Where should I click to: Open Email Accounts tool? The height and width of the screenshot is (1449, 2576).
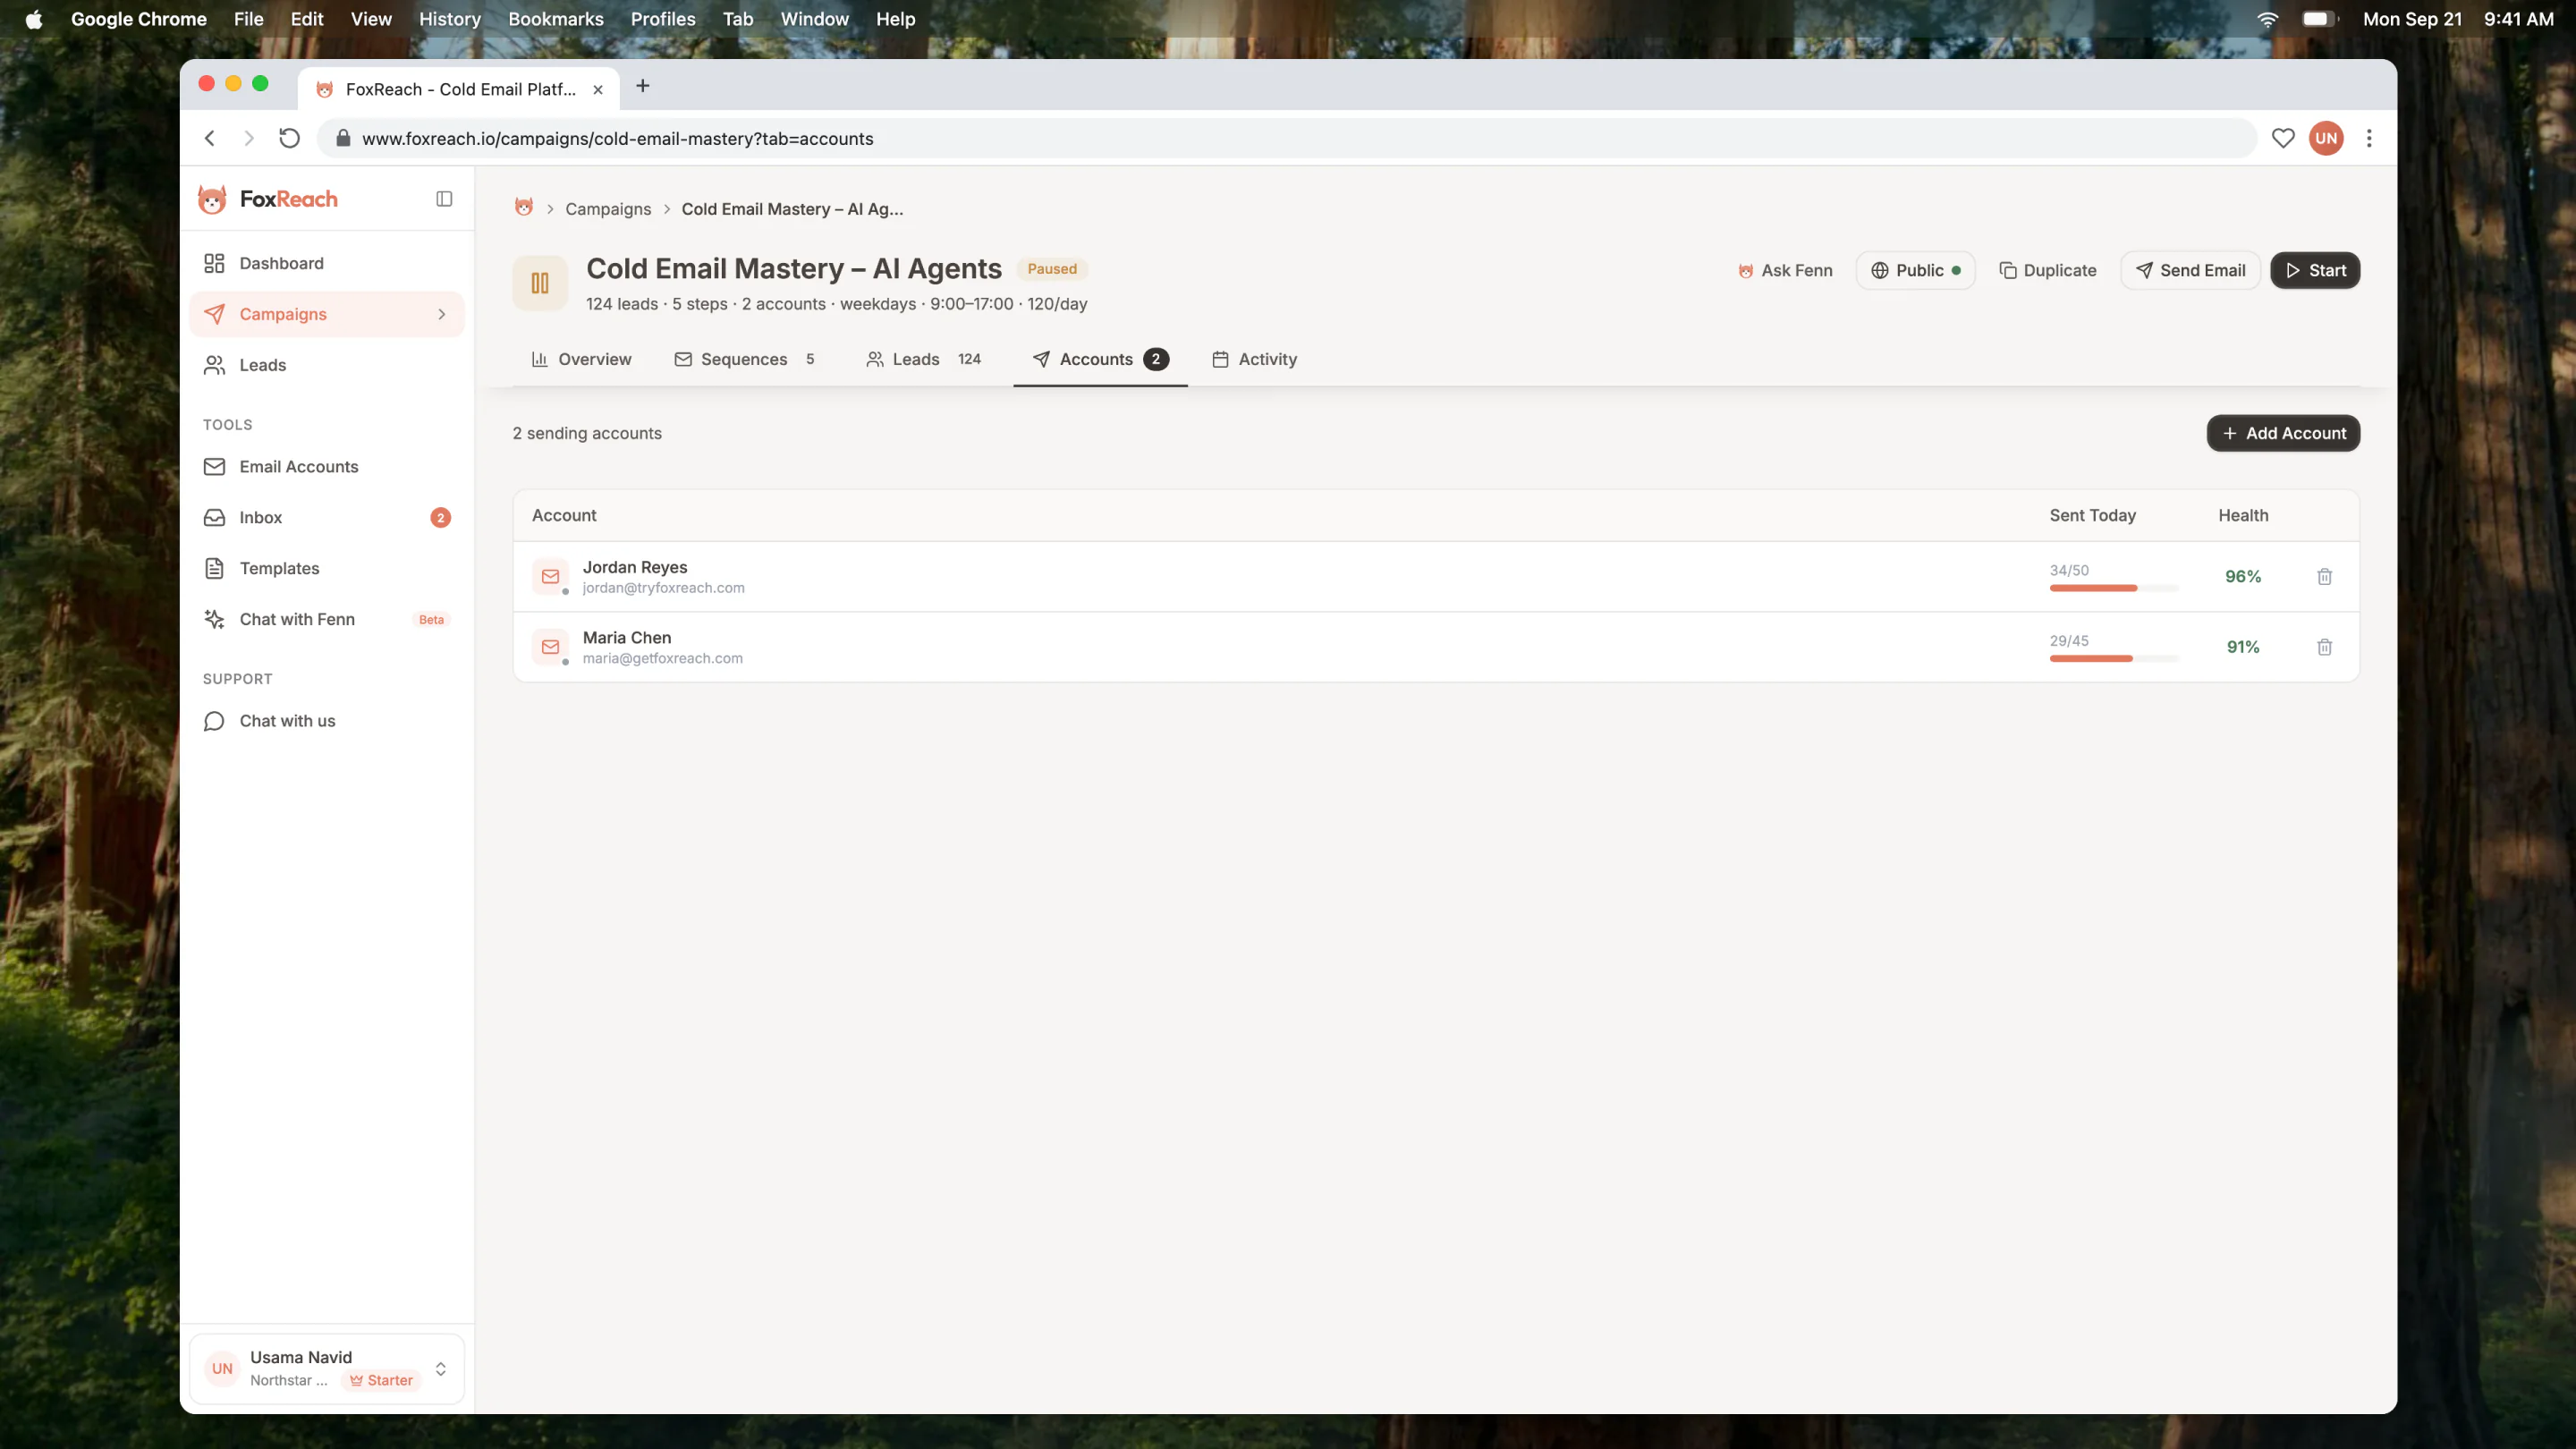tap(327, 466)
